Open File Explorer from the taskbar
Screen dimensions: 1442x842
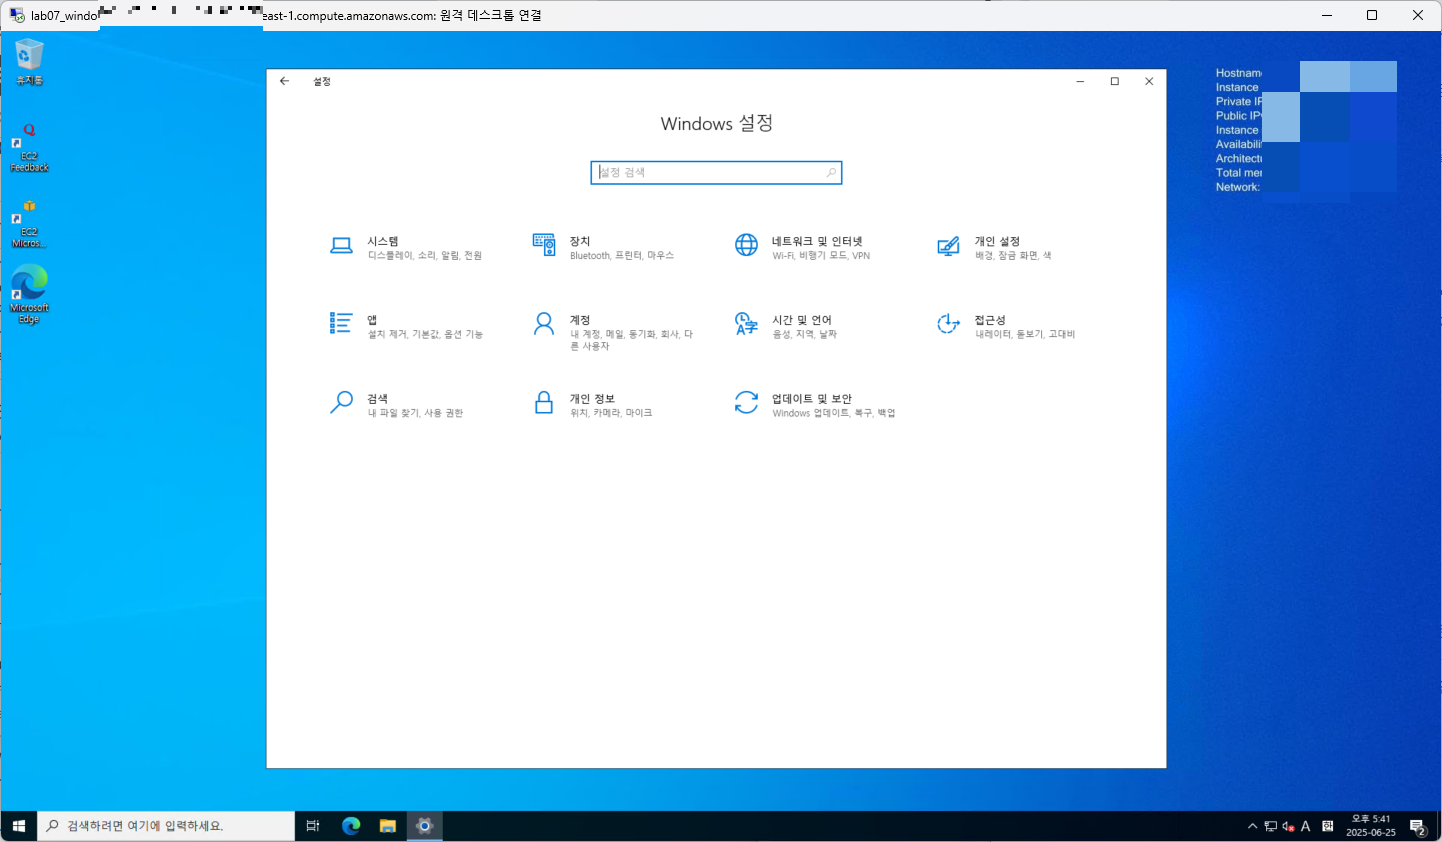[388, 826]
